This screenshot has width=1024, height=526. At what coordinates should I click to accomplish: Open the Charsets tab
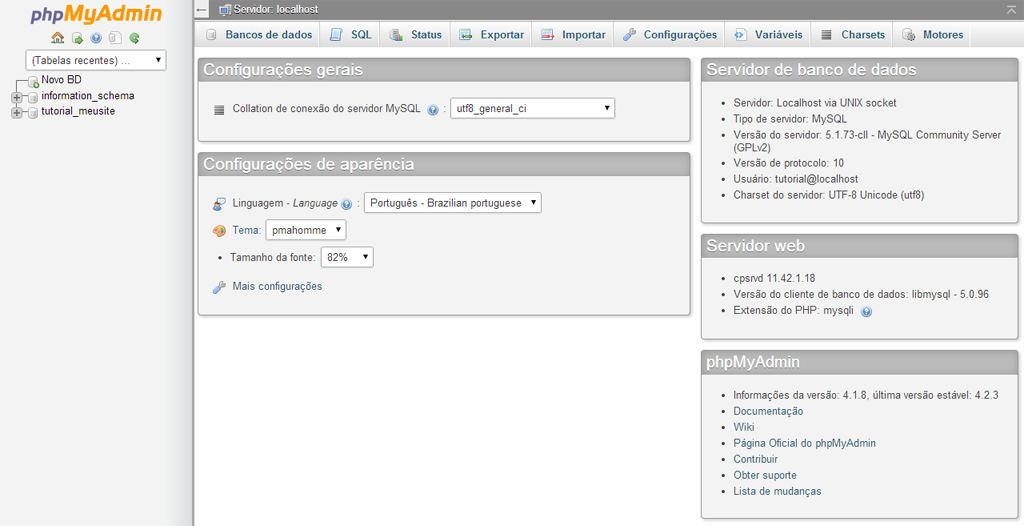coord(852,35)
